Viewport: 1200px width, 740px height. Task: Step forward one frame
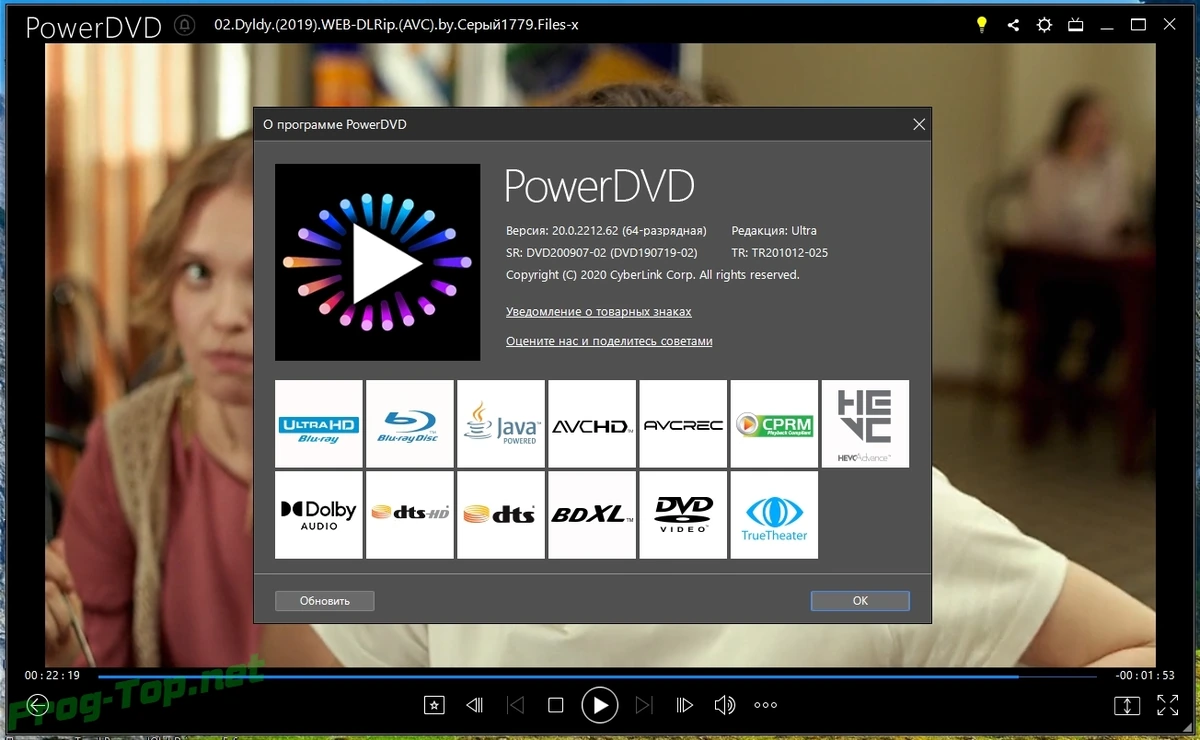click(684, 705)
